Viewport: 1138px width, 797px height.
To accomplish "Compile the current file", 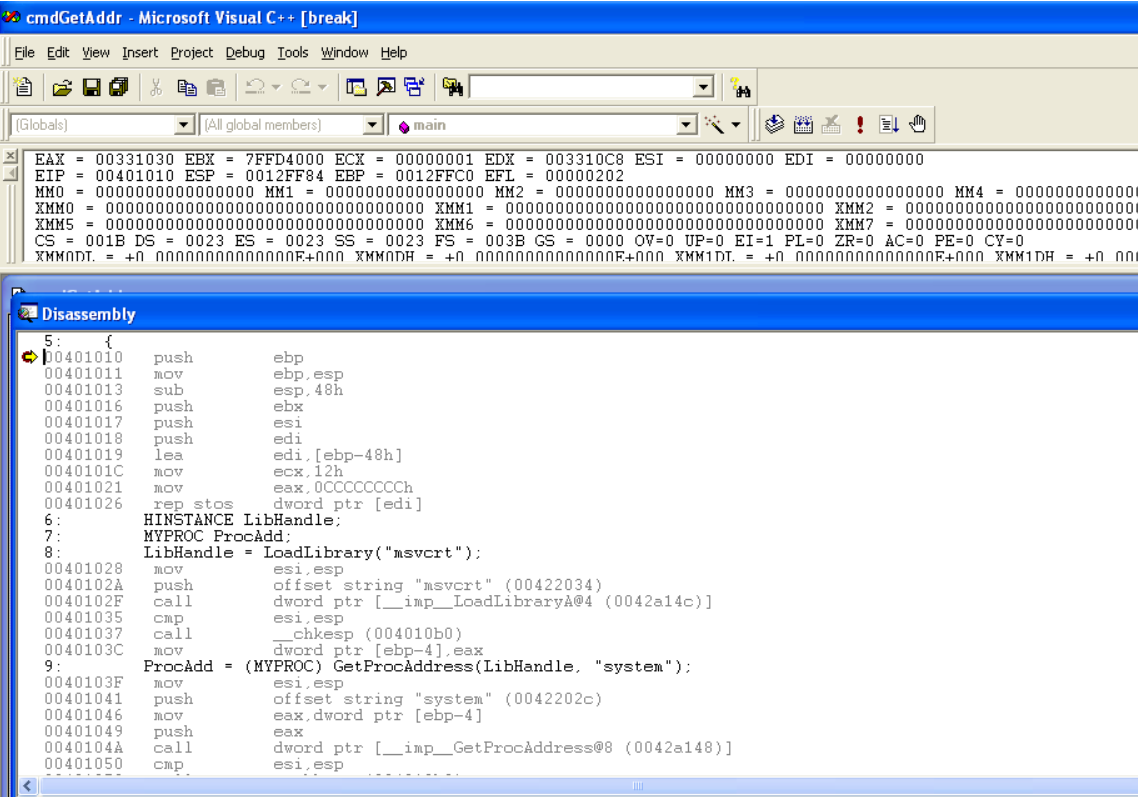I will 773,124.
